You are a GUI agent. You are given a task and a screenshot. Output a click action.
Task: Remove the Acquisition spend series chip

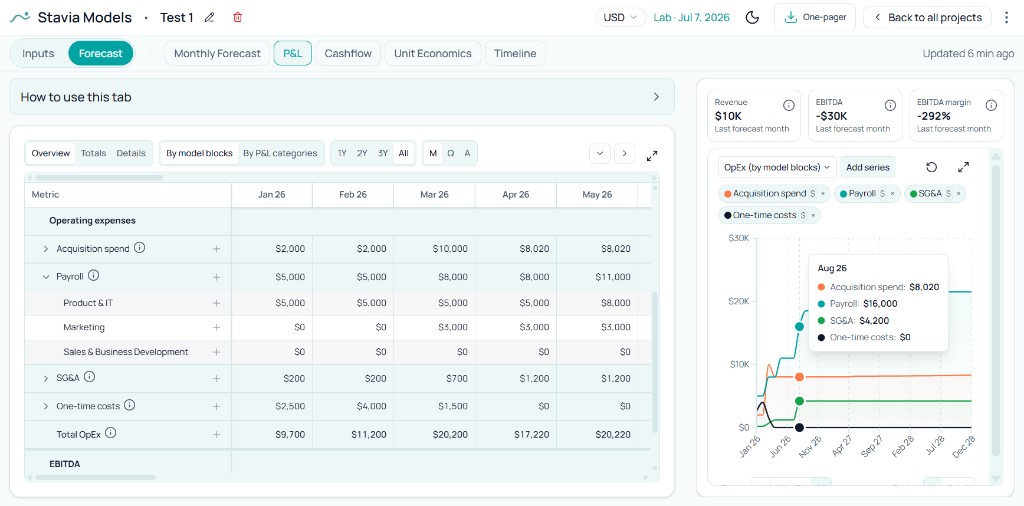(x=823, y=194)
